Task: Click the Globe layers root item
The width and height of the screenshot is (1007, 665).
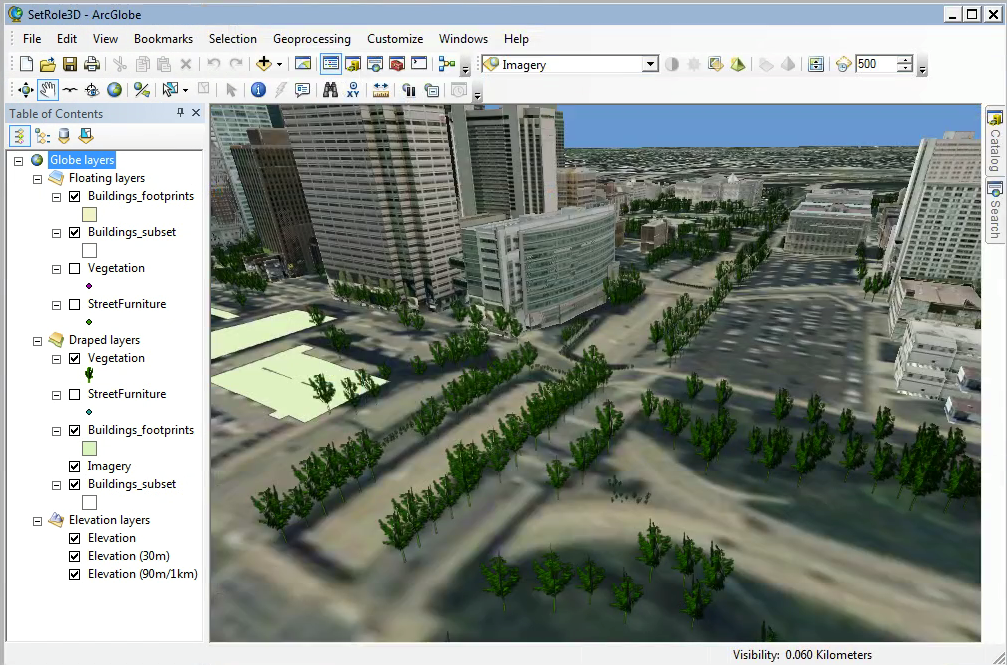Action: [x=82, y=159]
